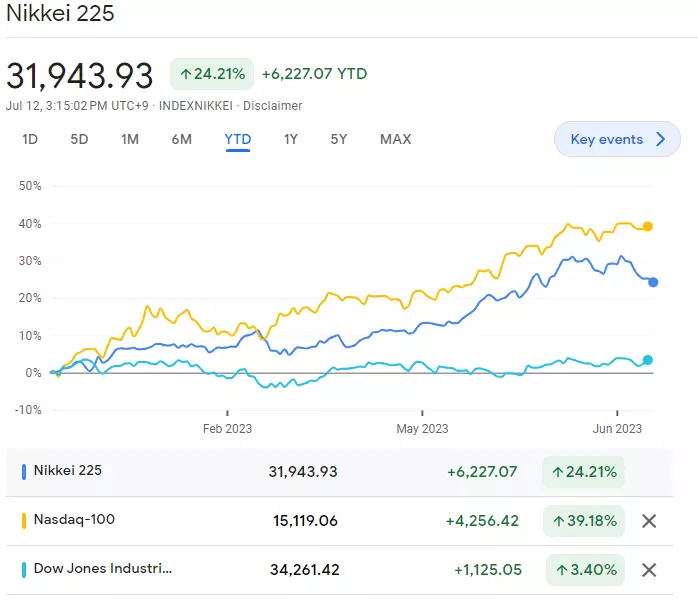Click the cyan Dow Jones endpoint dot

click(x=648, y=360)
